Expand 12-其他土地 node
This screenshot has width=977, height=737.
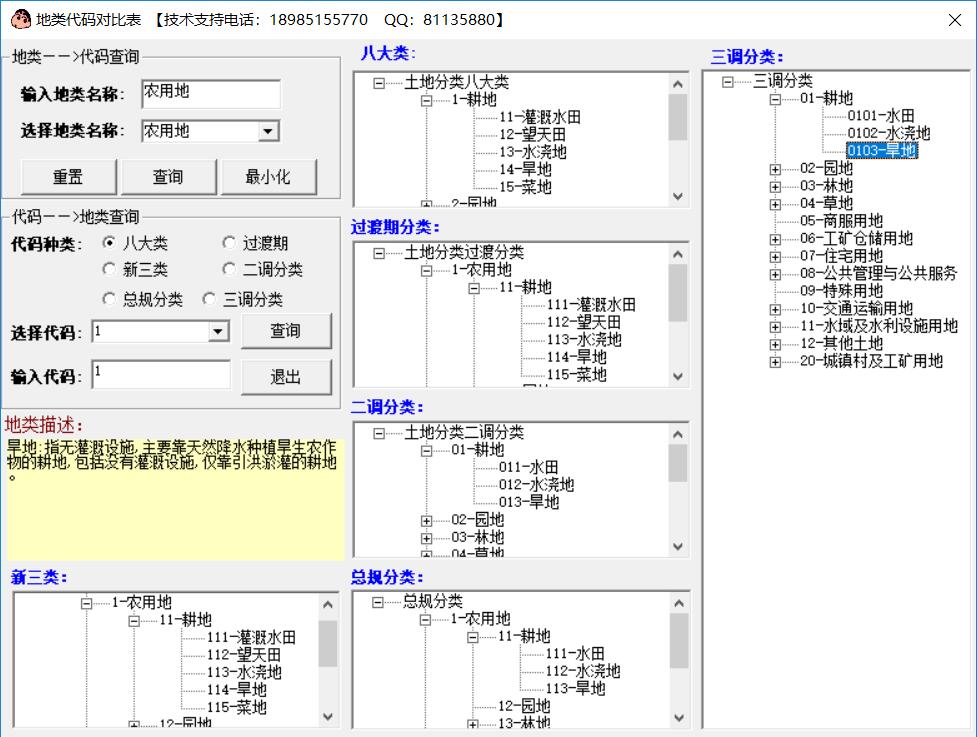(775, 344)
